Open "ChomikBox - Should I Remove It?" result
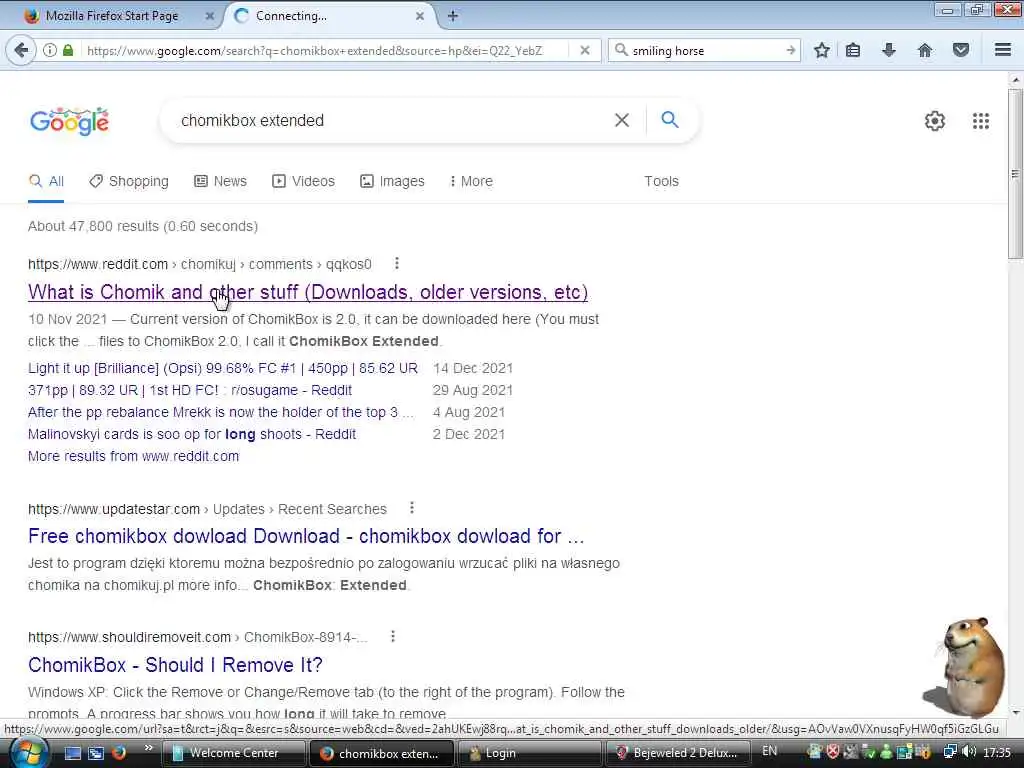This screenshot has height=768, width=1024. pyautogui.click(x=175, y=665)
